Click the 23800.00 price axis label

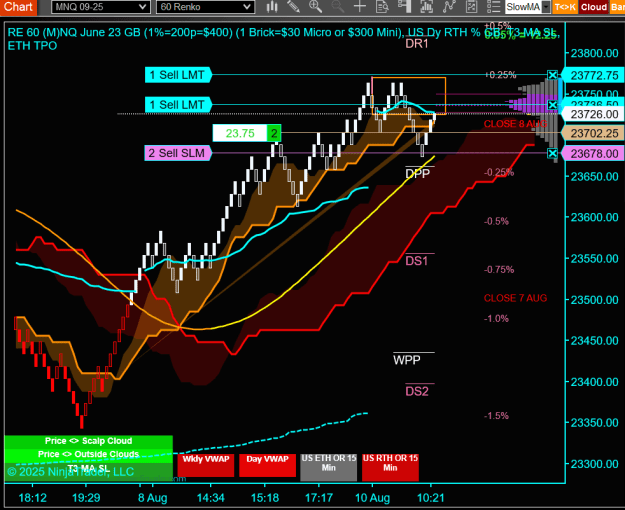594,53
